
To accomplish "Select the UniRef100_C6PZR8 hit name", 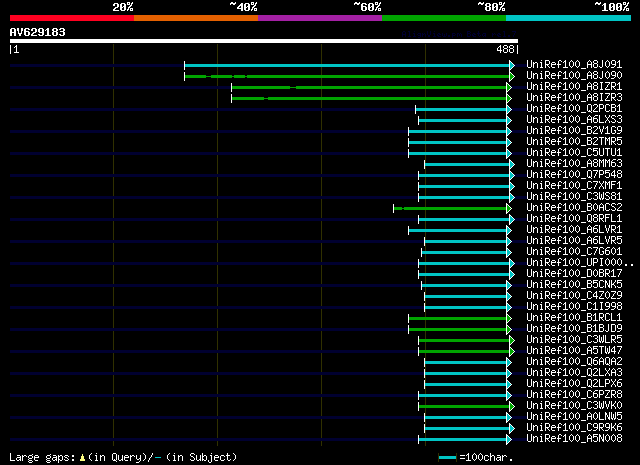I will point(574,394).
